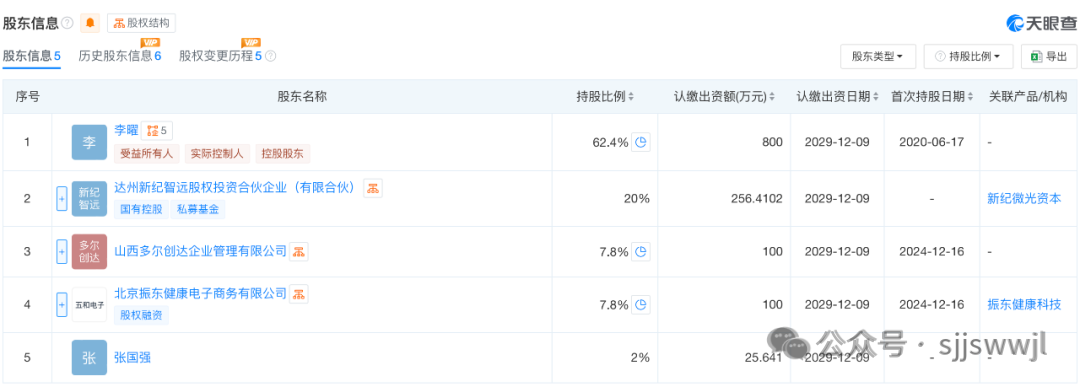1080x387 pixels.
Task: Click pie chart icon in 北京振东健康 row
Action: point(641,304)
